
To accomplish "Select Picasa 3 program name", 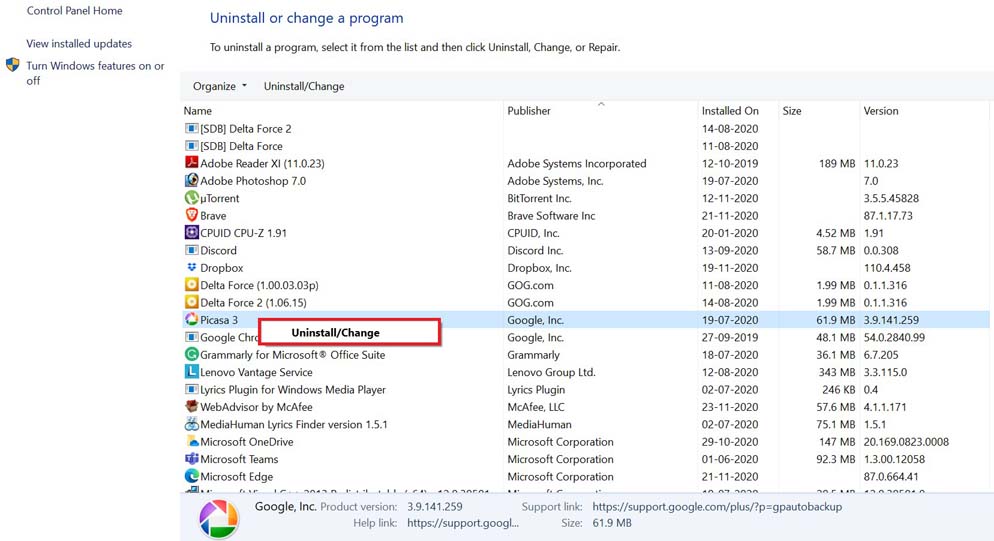I will point(219,320).
